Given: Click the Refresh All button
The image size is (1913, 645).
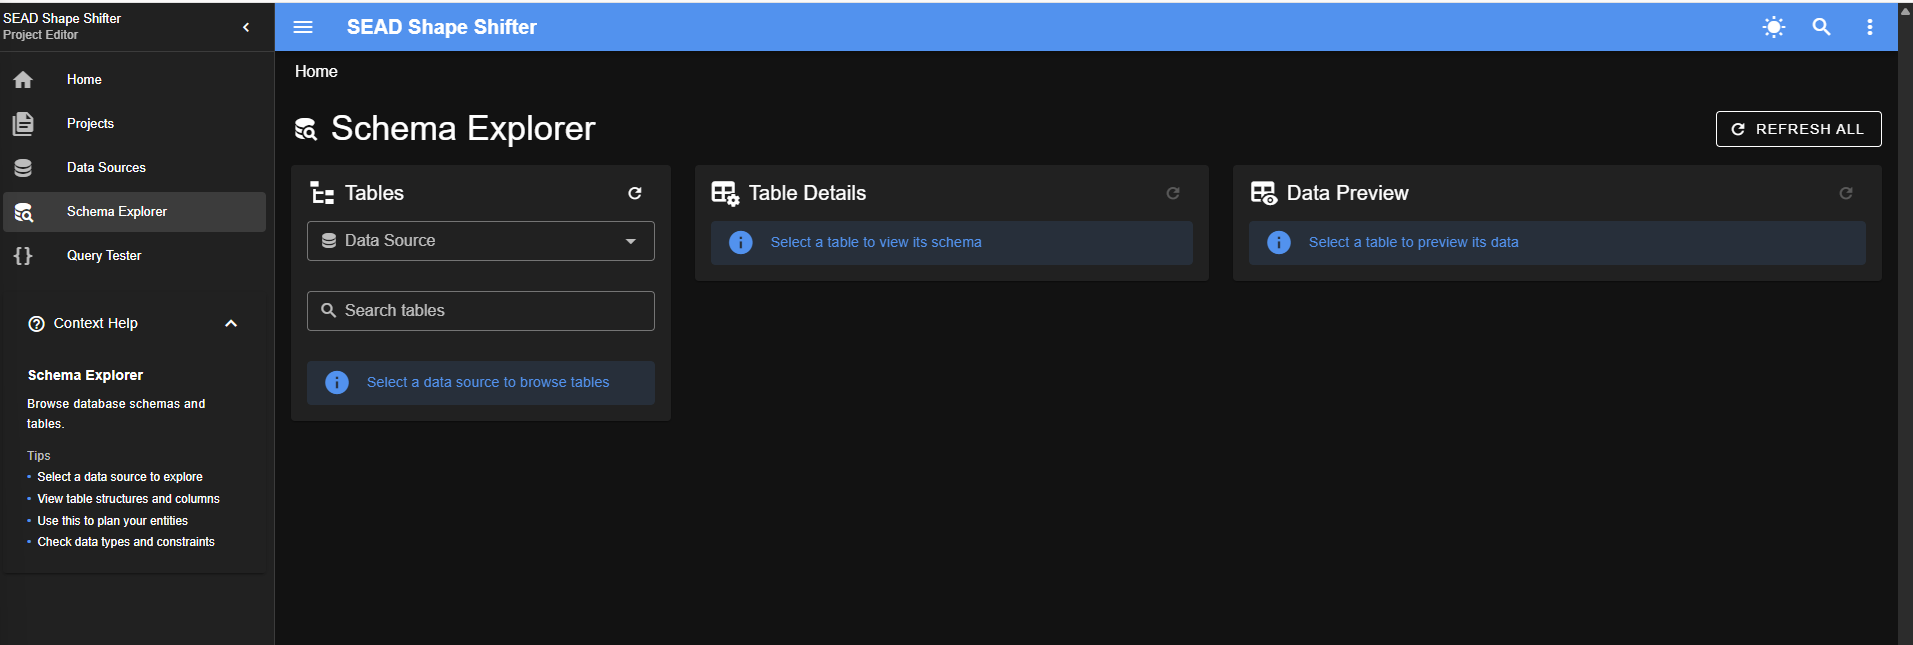Looking at the screenshot, I should tap(1798, 129).
